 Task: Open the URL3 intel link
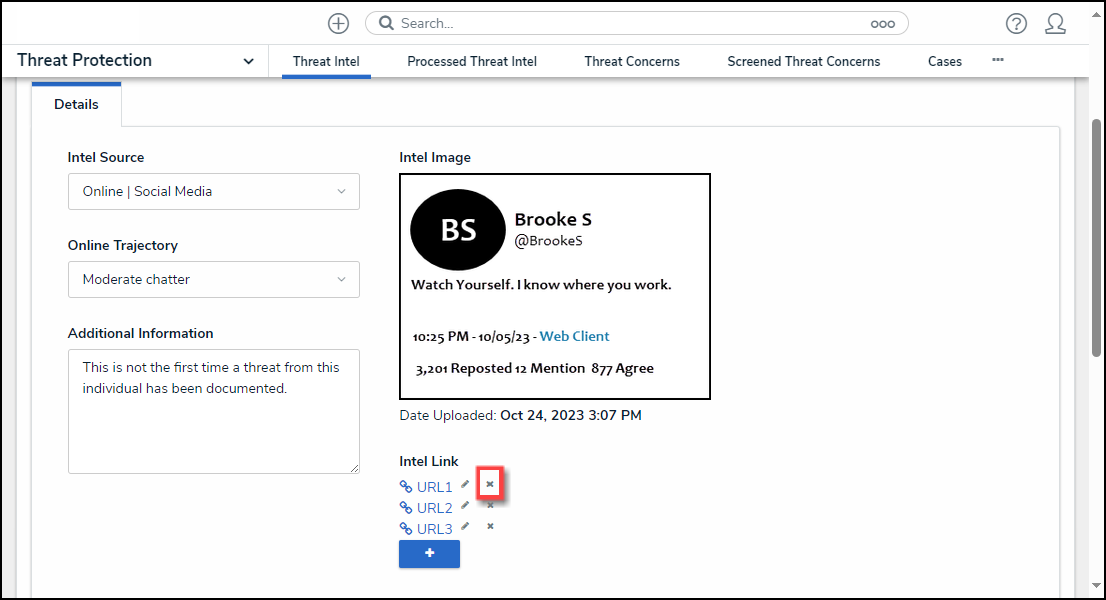(x=434, y=529)
